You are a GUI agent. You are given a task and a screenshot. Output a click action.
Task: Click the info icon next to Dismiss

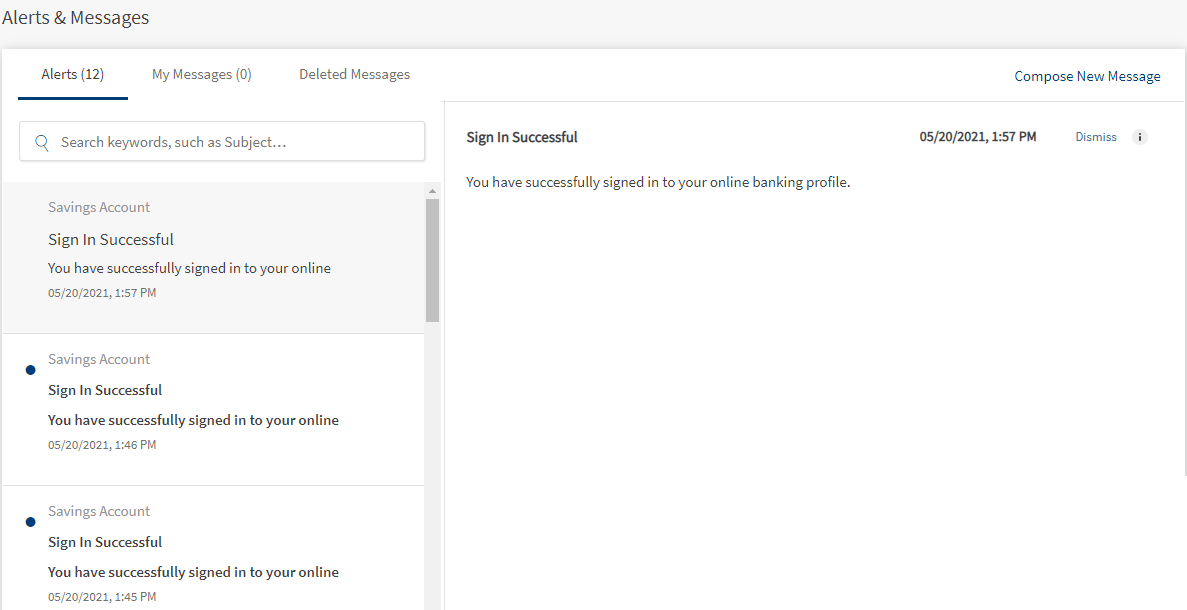point(1140,137)
